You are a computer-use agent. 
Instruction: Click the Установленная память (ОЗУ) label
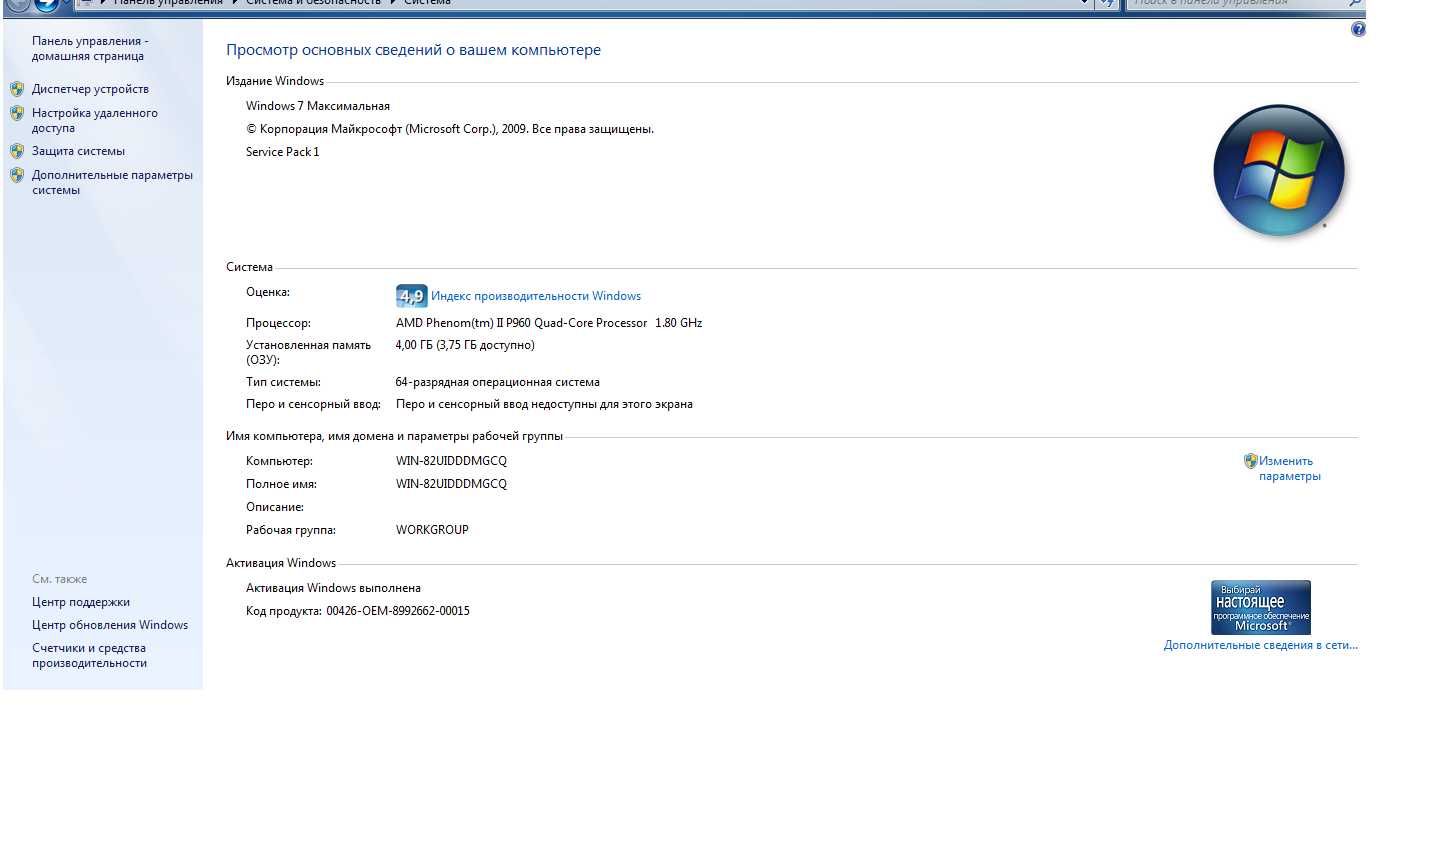pos(308,352)
